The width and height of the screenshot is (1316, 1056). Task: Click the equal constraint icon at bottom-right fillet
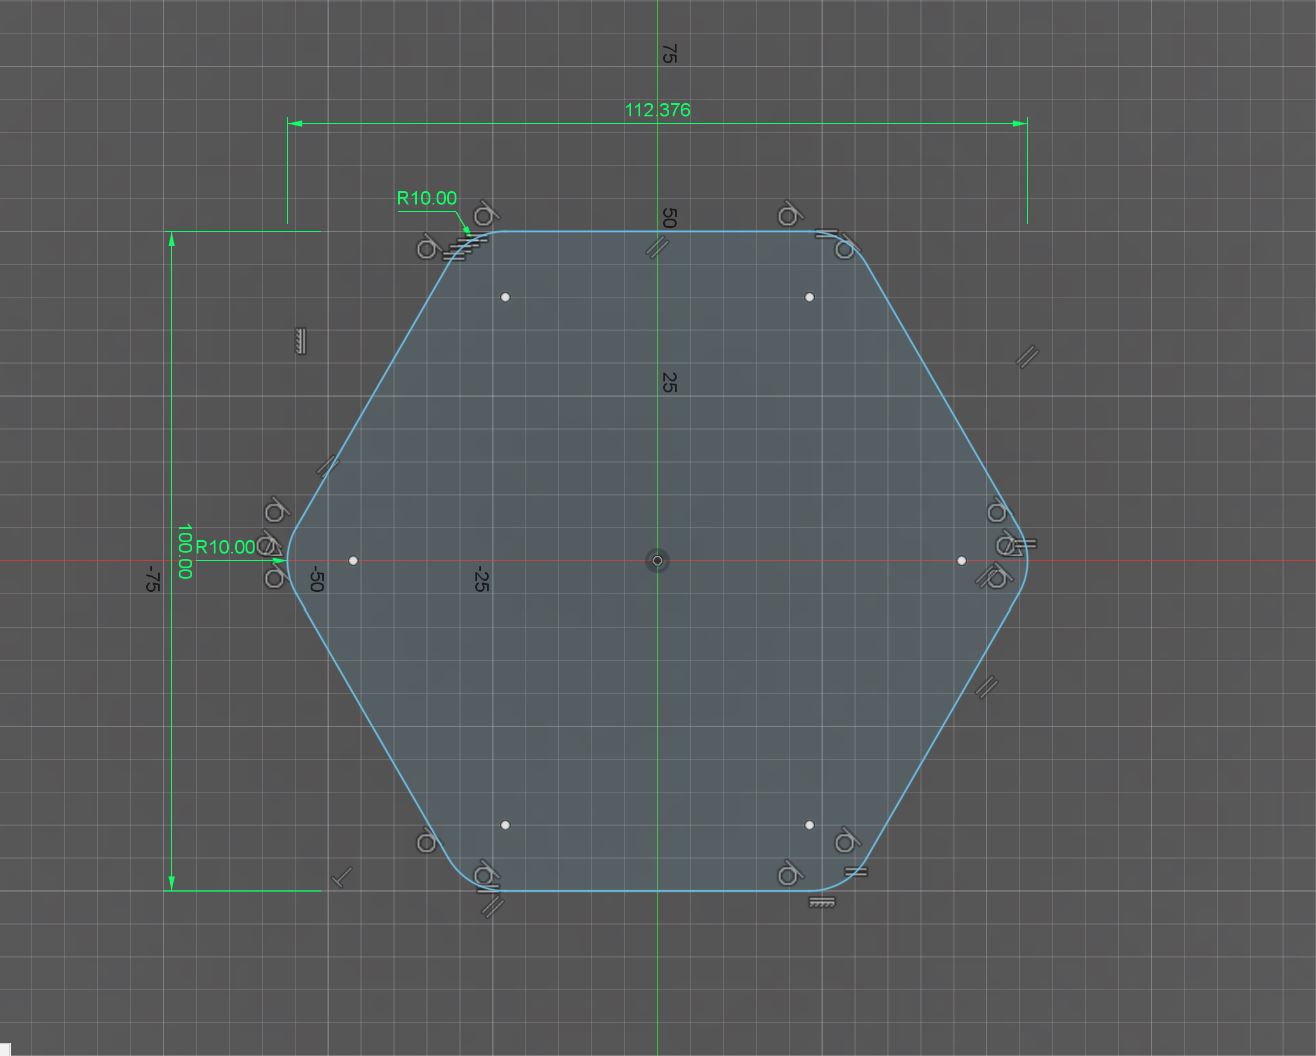pyautogui.click(x=856, y=872)
